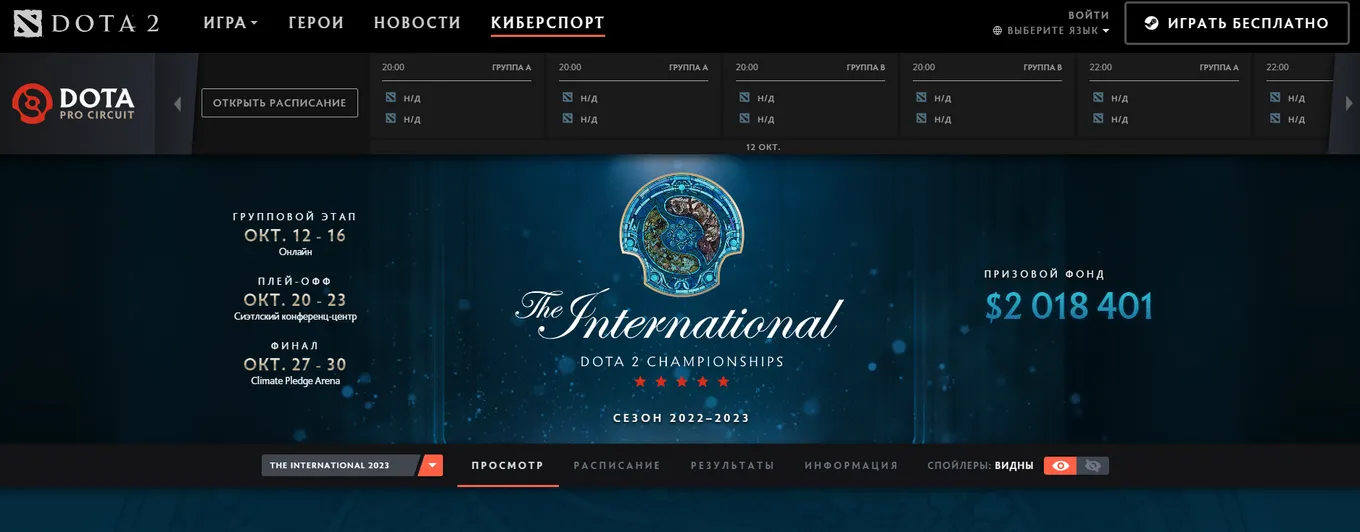Switch to the ПРОСМОТР tab
1360x532 pixels.
[x=508, y=466]
